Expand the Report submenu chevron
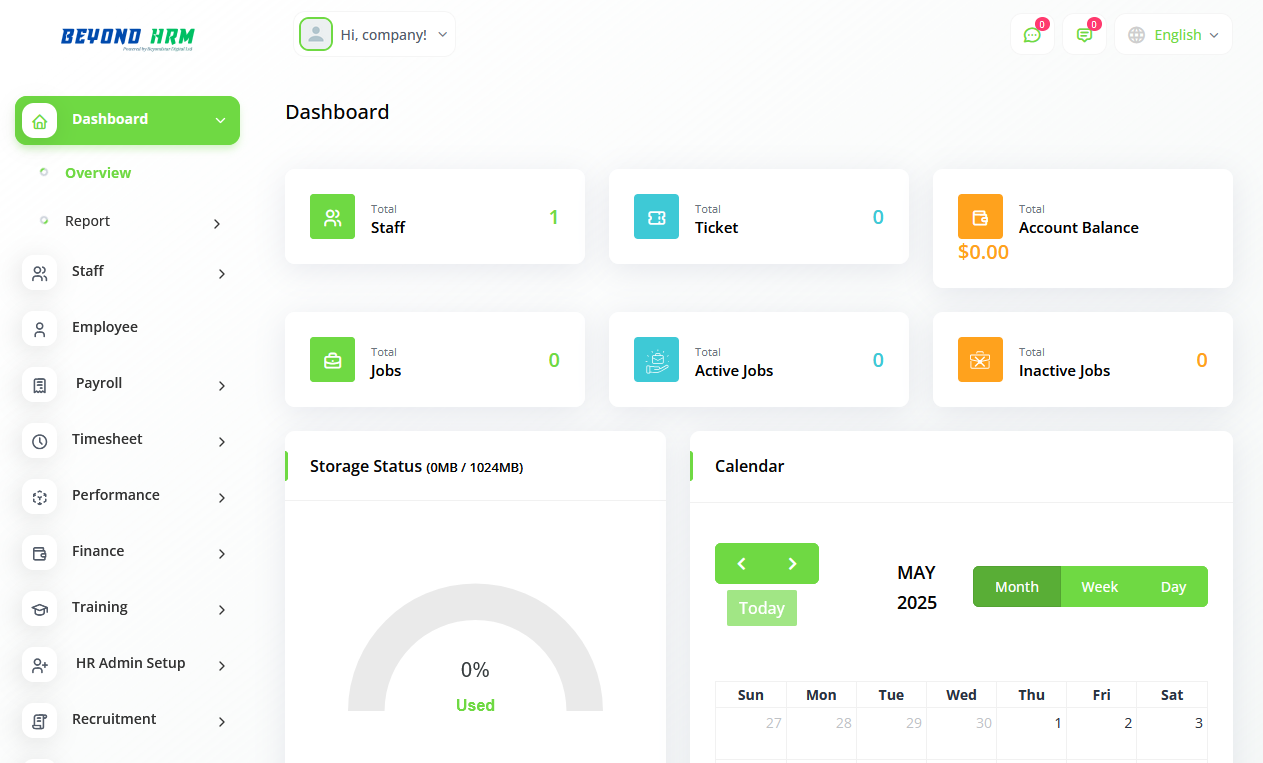Image resolution: width=1263 pixels, height=763 pixels. tap(217, 223)
